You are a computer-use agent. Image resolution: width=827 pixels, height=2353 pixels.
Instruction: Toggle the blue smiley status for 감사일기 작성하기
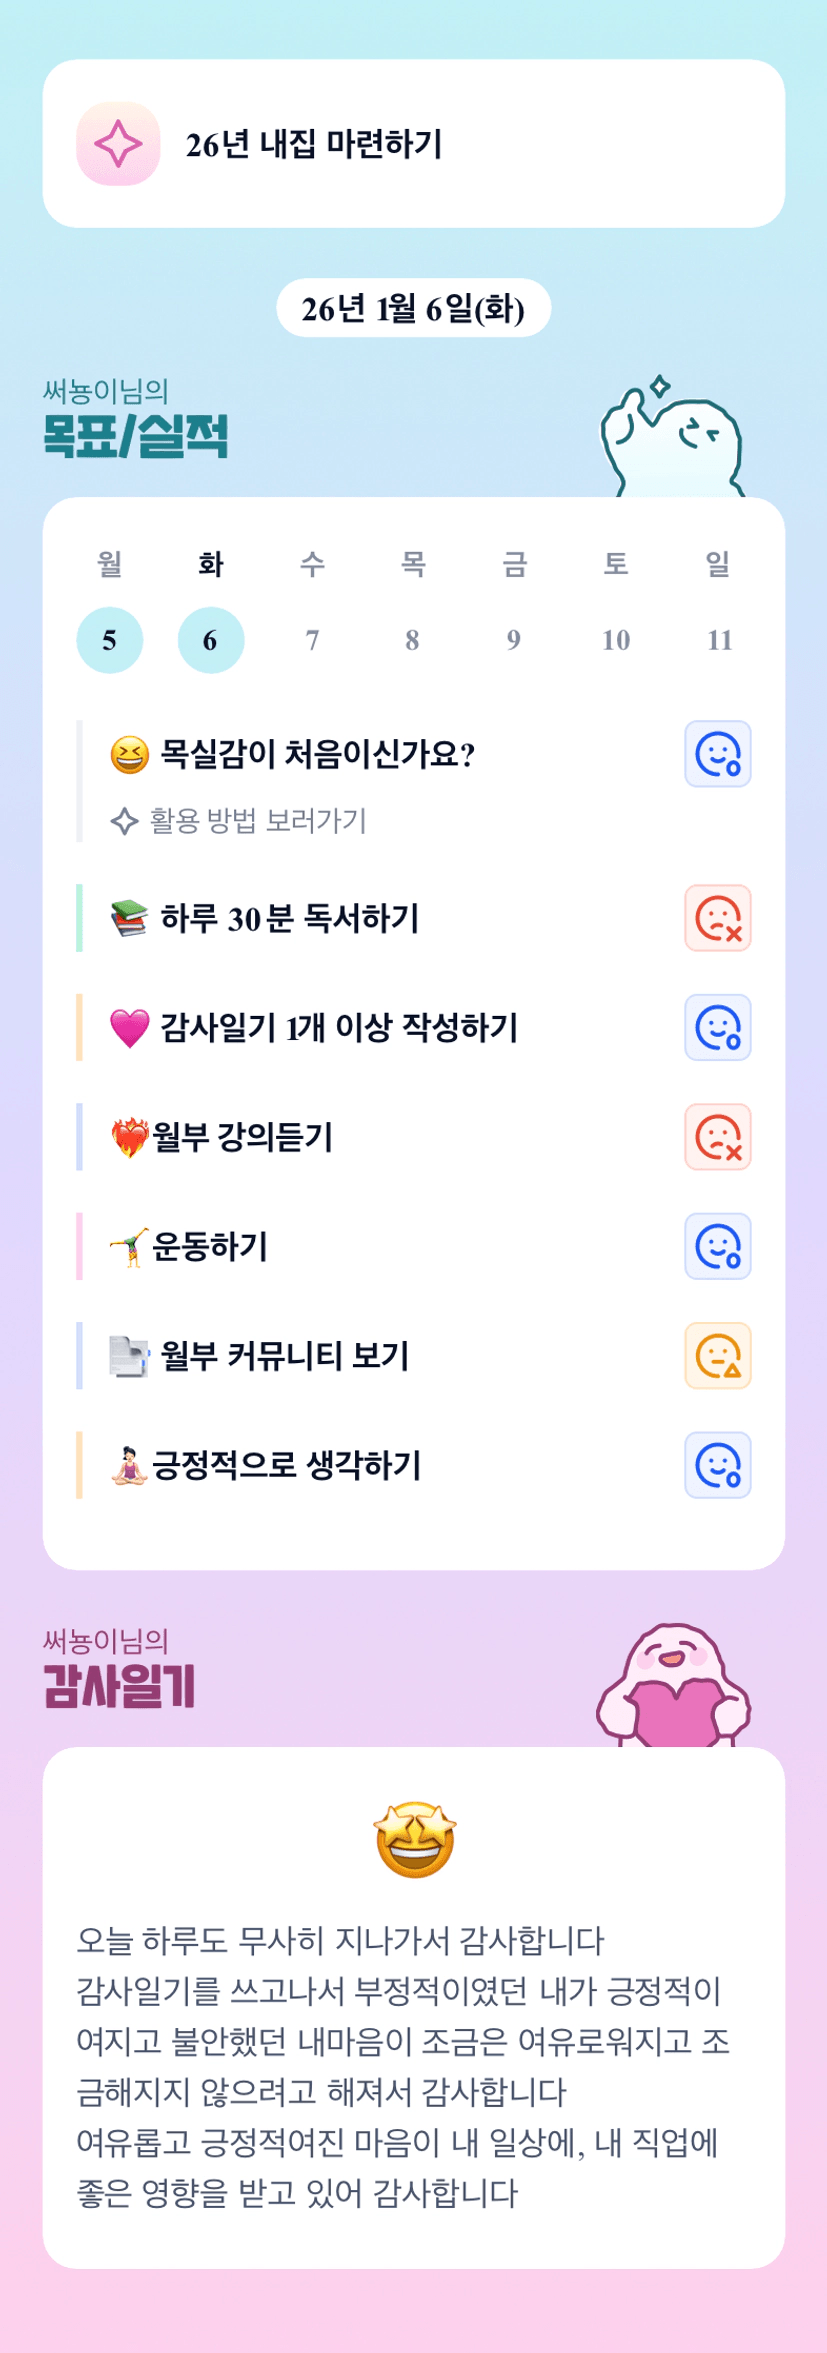pos(717,1028)
